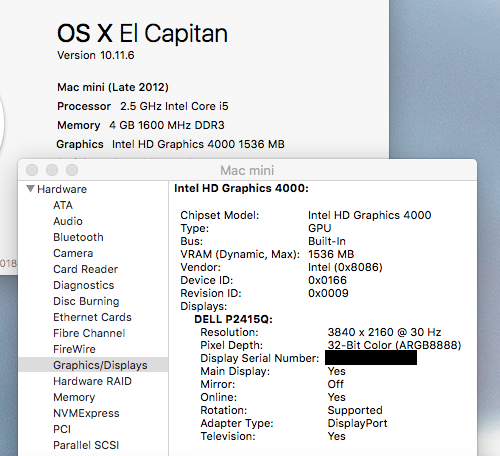Click Device ID value 0x0166
The width and height of the screenshot is (500, 456).
(x=327, y=280)
